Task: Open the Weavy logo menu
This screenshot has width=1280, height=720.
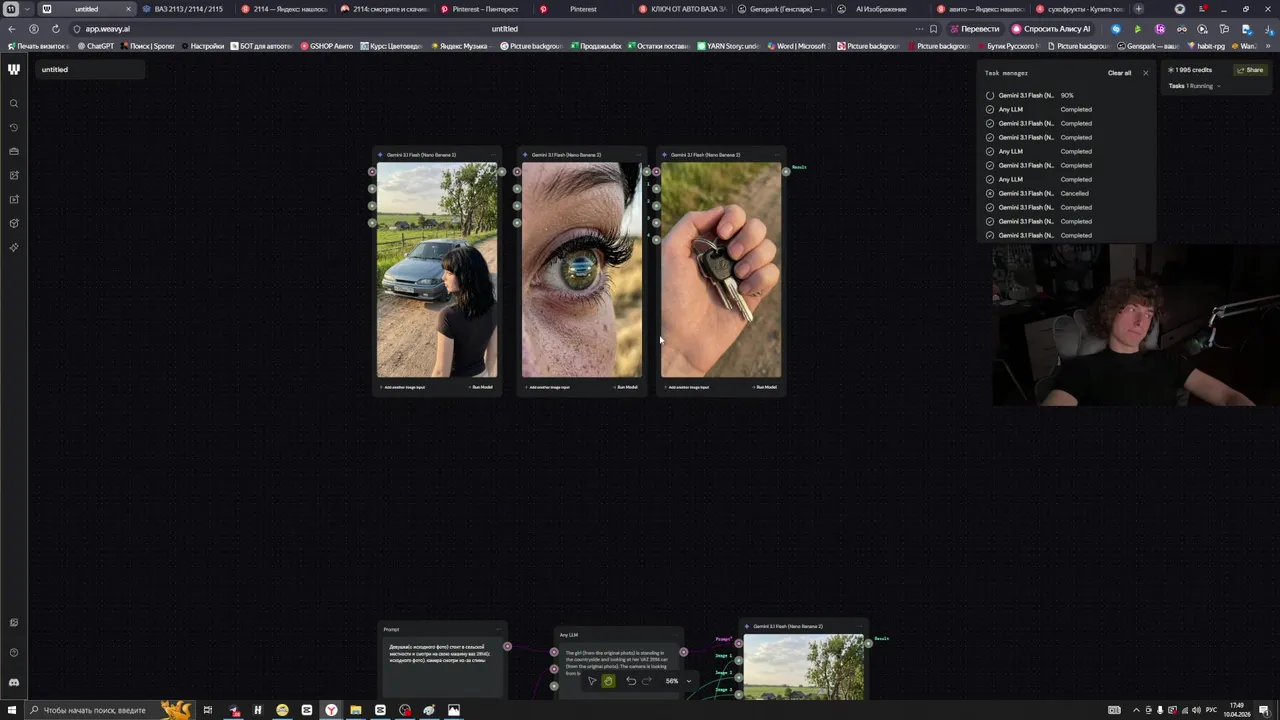Action: (14, 69)
